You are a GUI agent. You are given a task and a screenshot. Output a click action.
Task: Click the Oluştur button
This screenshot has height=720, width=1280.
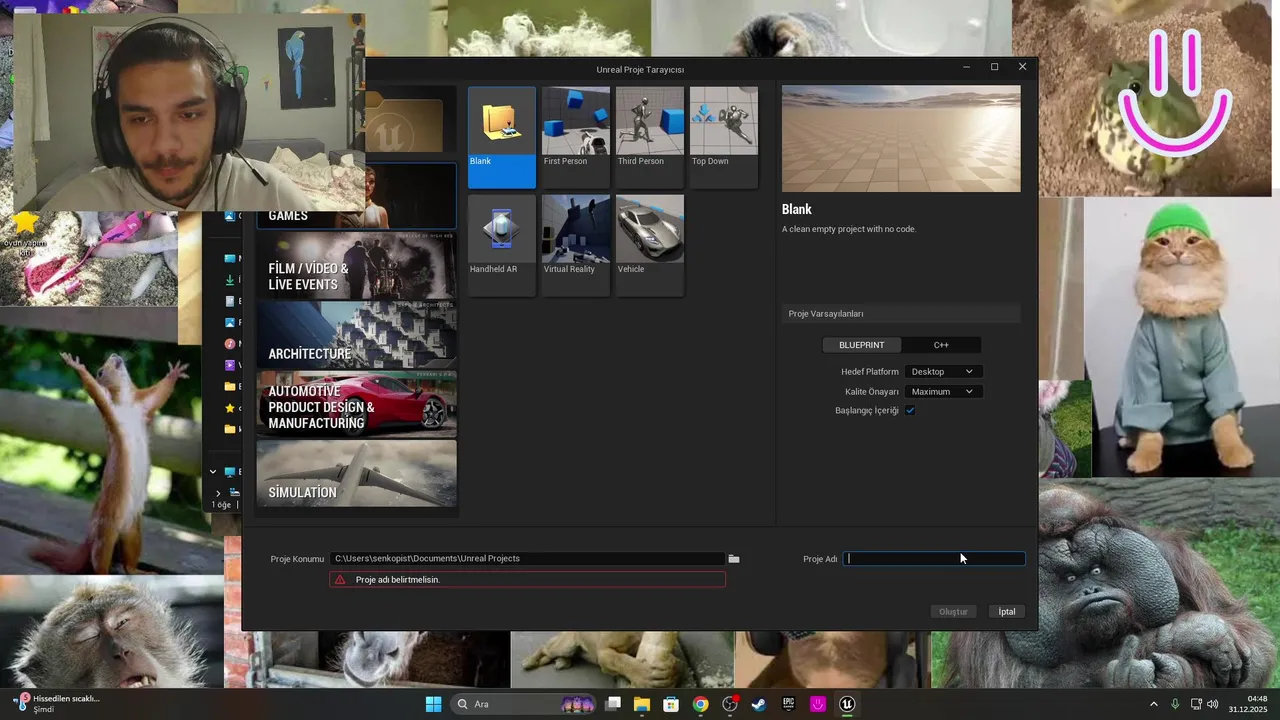click(953, 612)
